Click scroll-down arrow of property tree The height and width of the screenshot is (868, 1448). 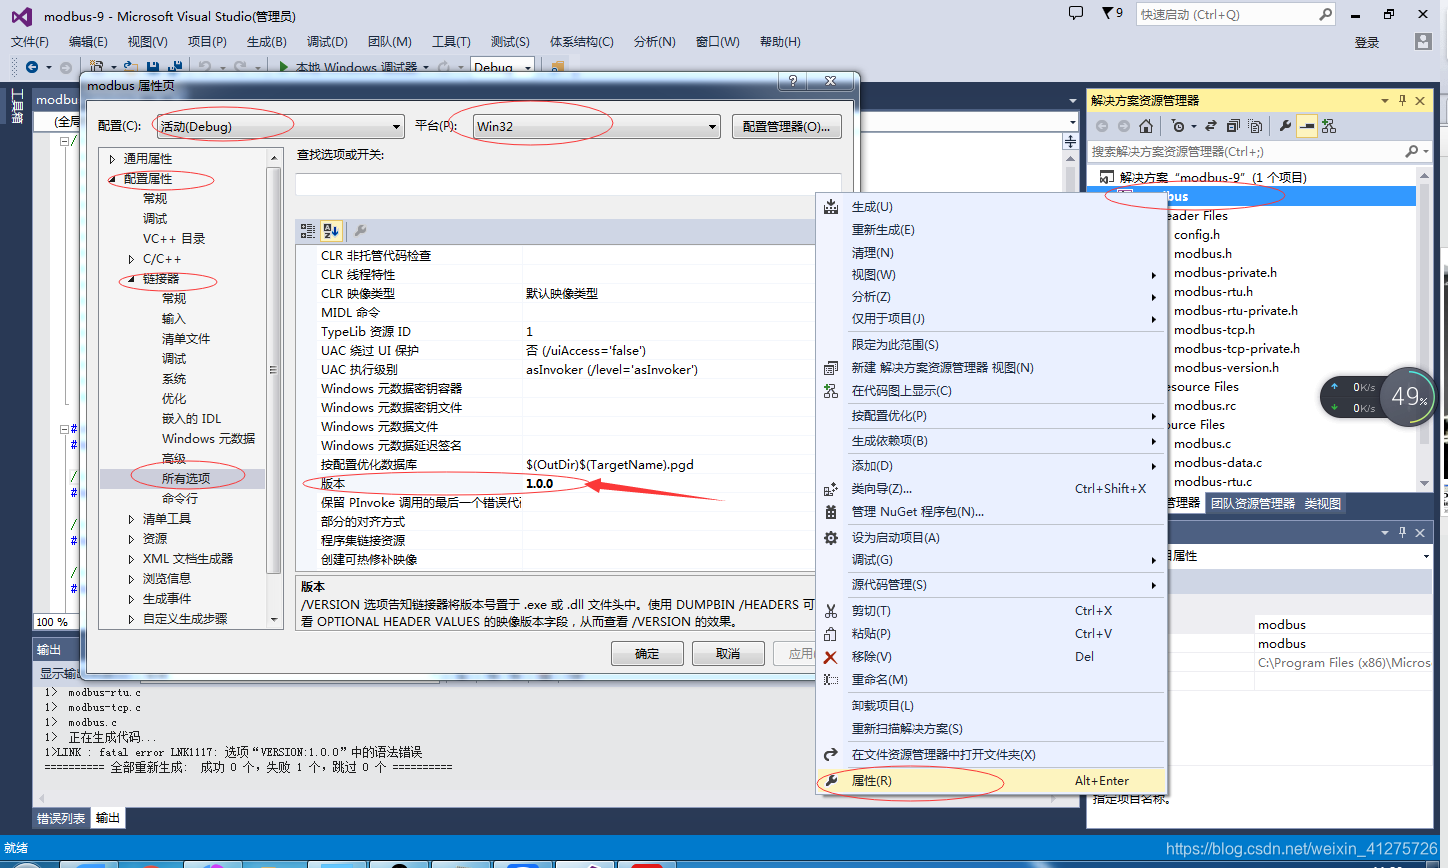[274, 620]
